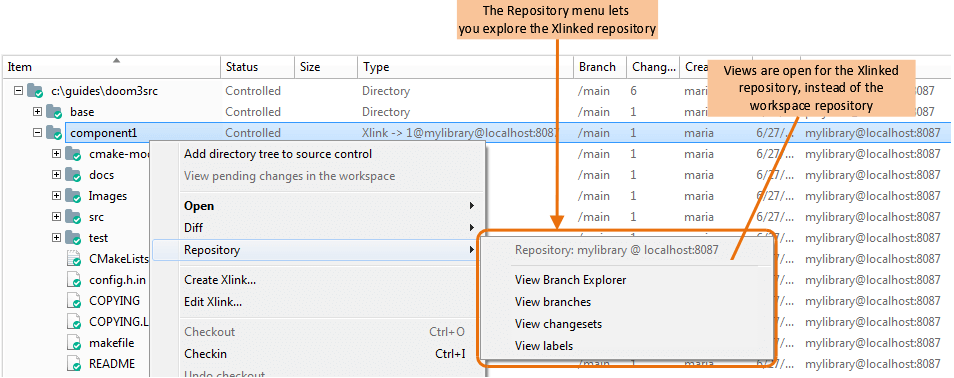Sort by the Type column header
The image size is (954, 378).
click(466, 67)
